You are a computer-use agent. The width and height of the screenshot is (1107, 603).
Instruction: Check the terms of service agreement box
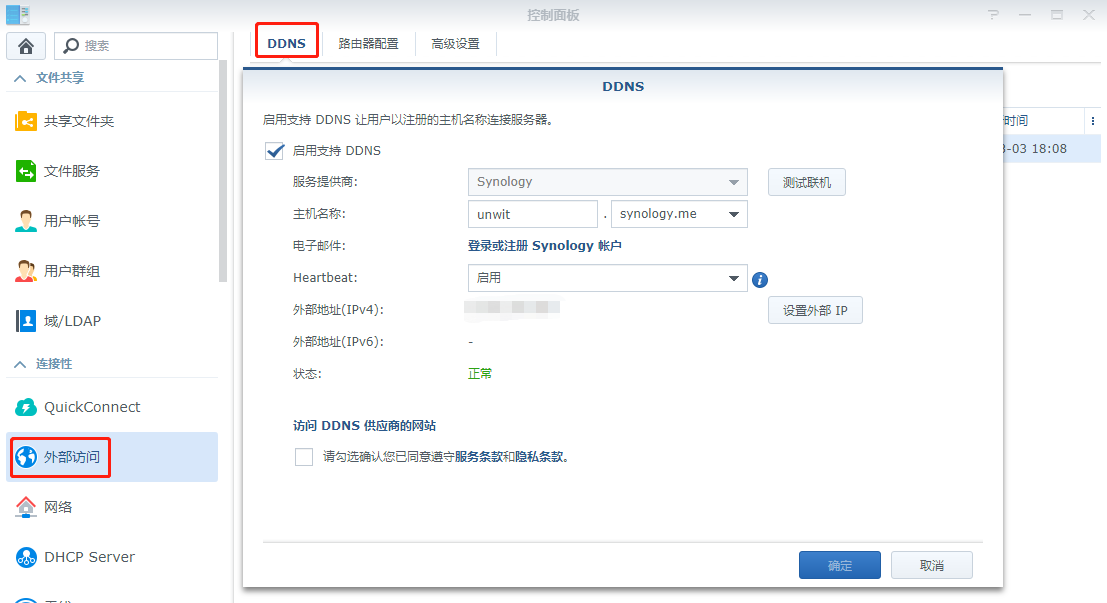click(304, 457)
